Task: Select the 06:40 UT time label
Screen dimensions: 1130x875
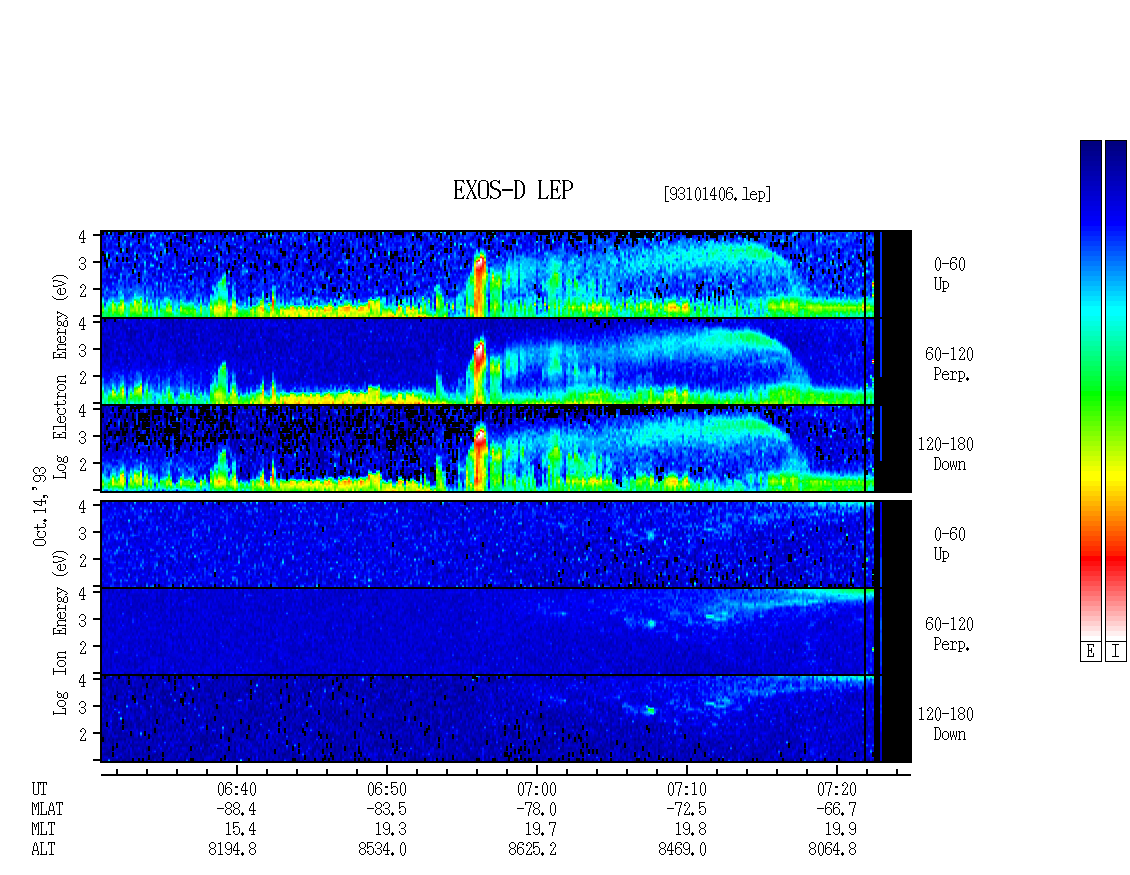Action: pos(236,789)
